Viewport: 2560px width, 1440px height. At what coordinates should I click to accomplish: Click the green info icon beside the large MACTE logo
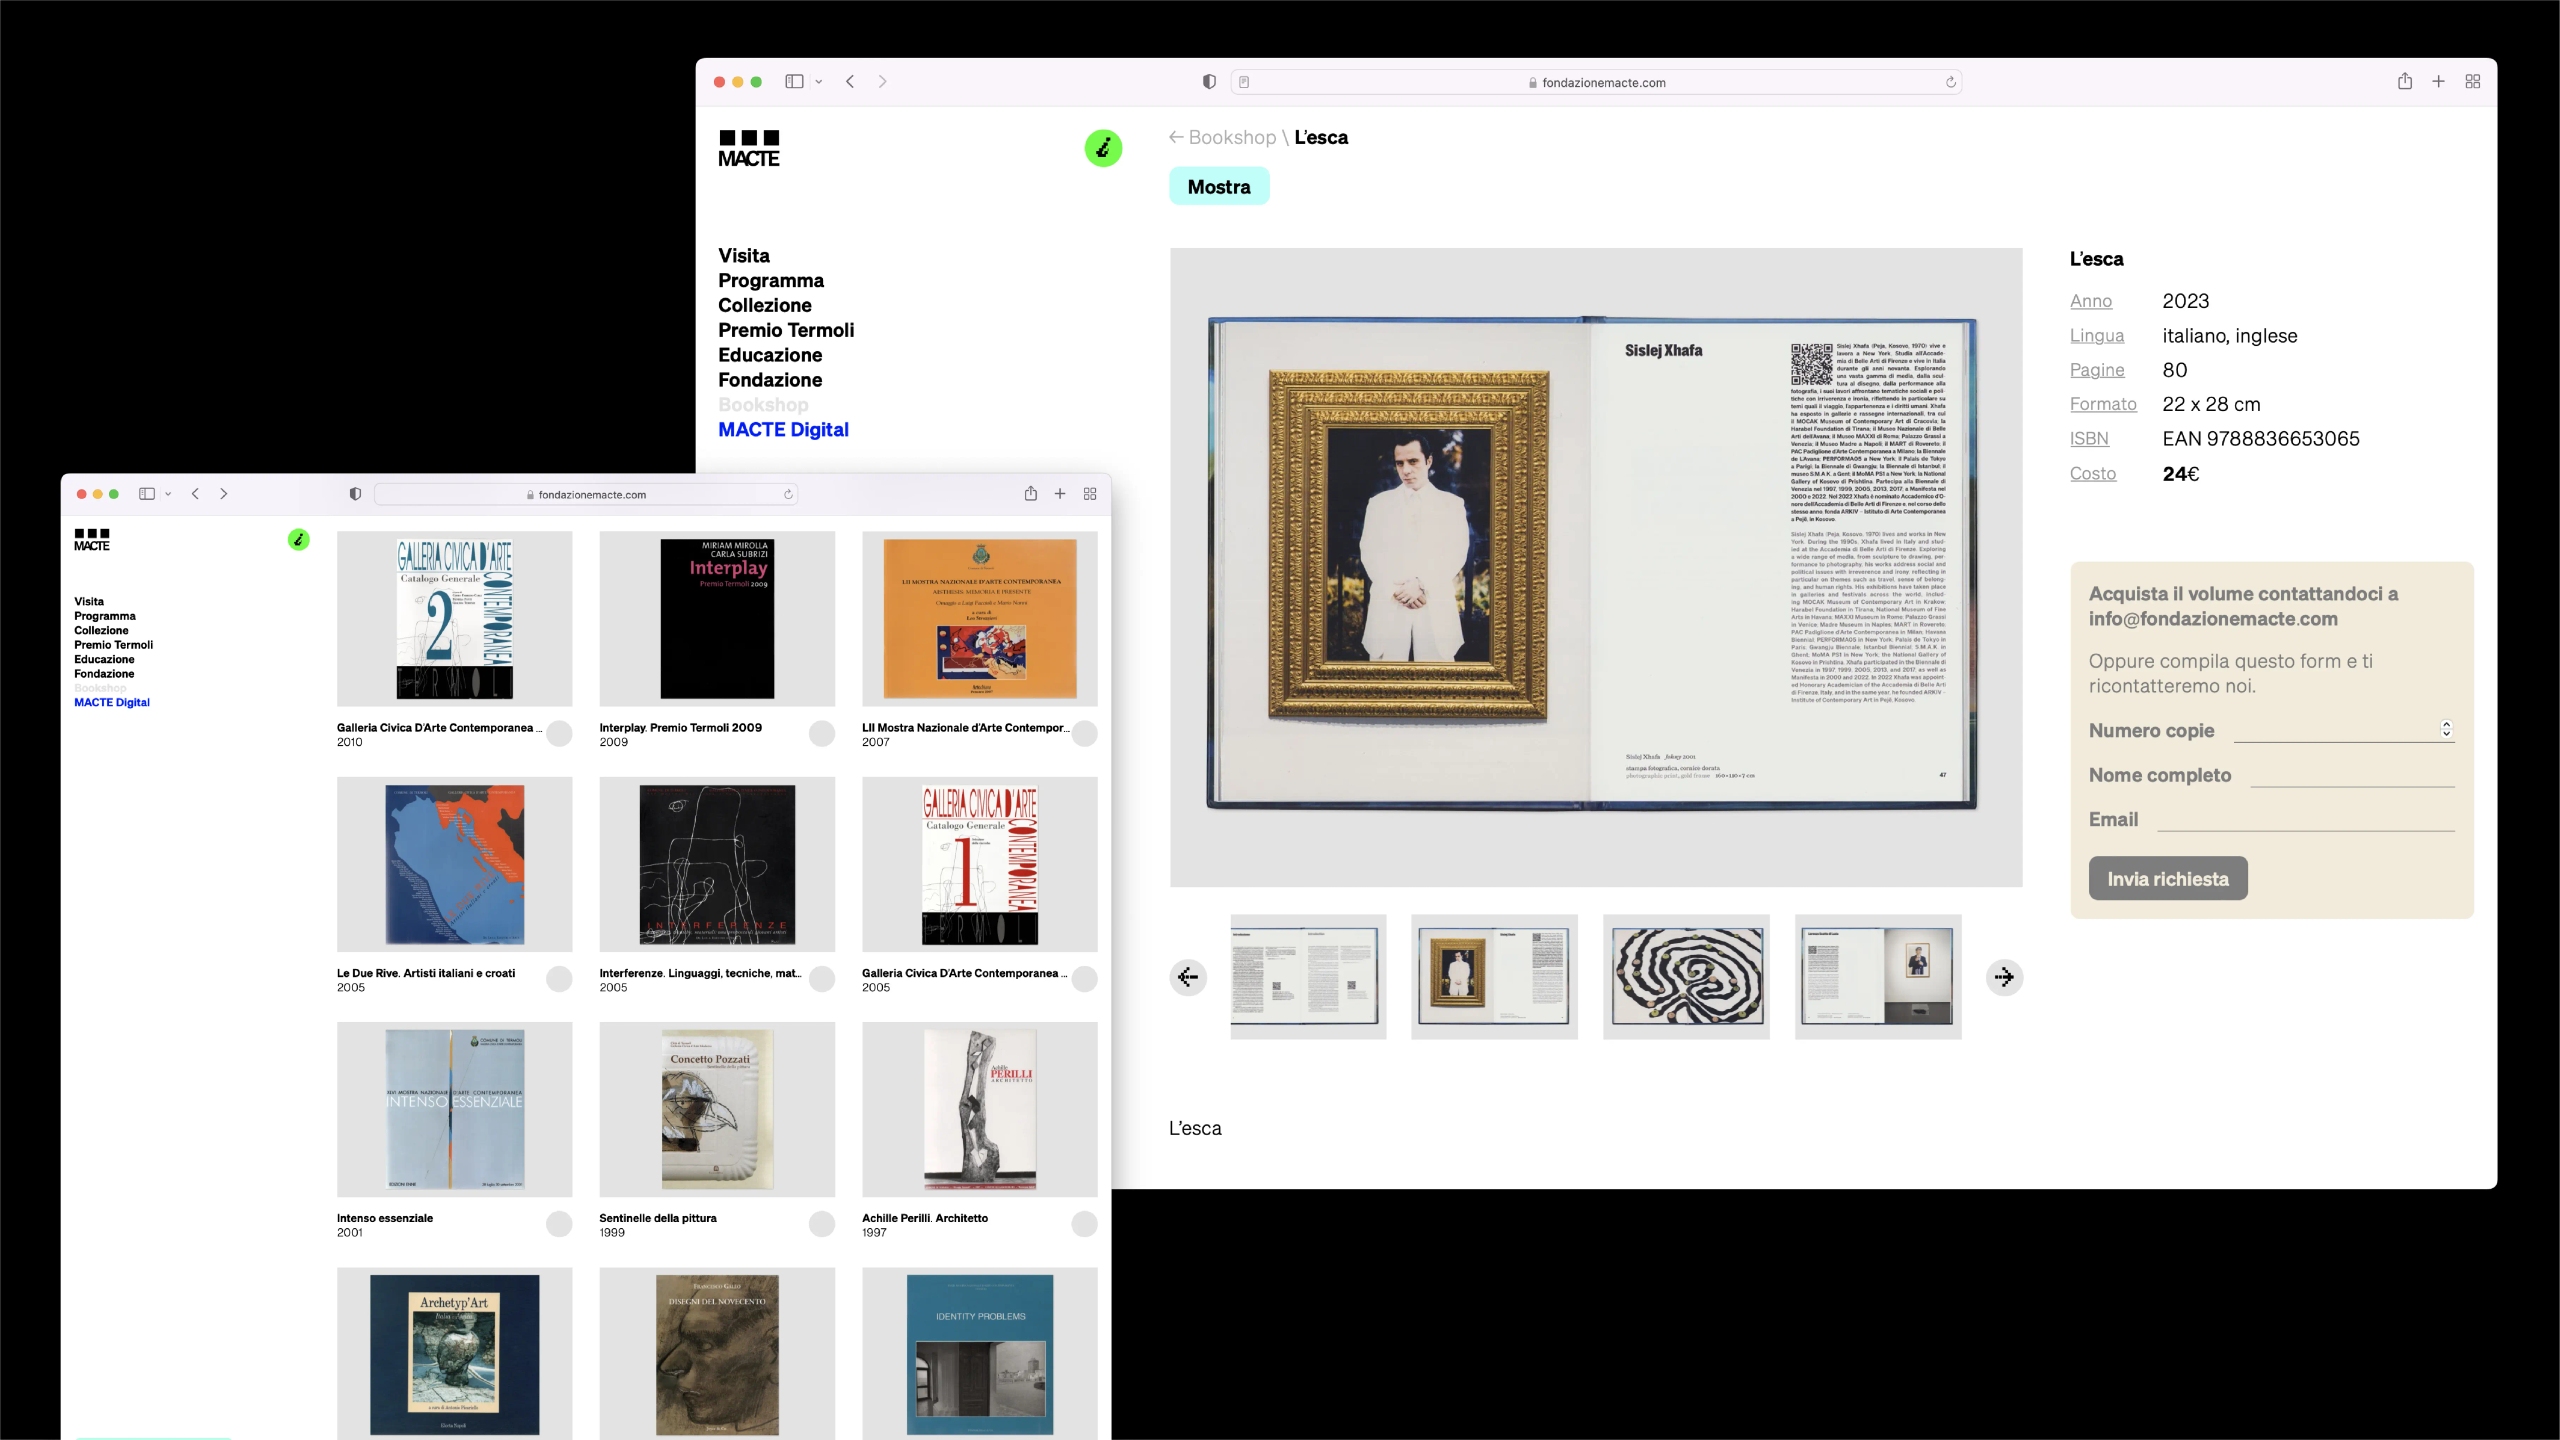click(x=1103, y=148)
